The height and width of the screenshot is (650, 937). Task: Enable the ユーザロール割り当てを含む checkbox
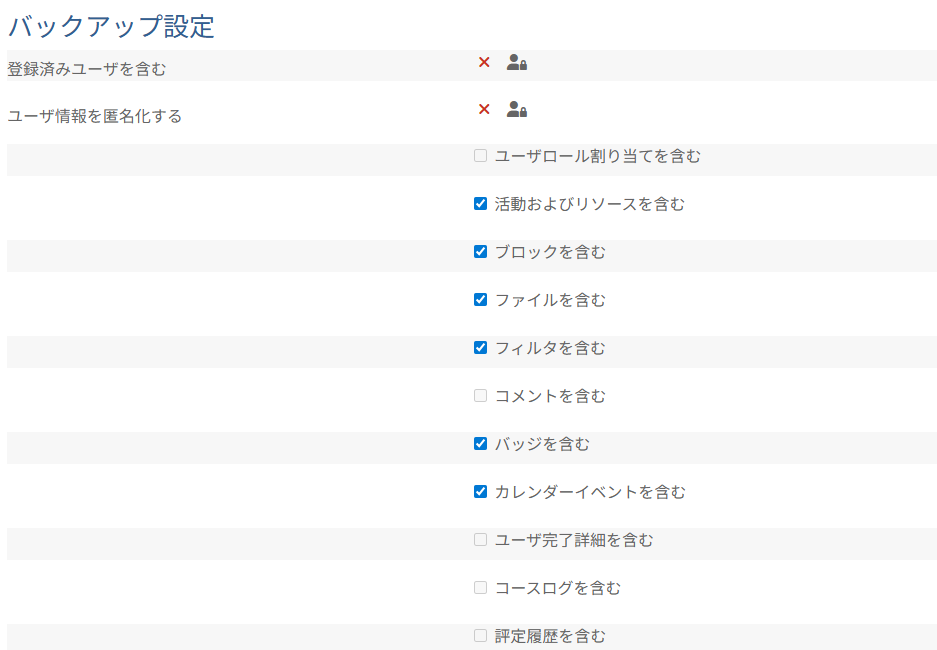point(480,156)
